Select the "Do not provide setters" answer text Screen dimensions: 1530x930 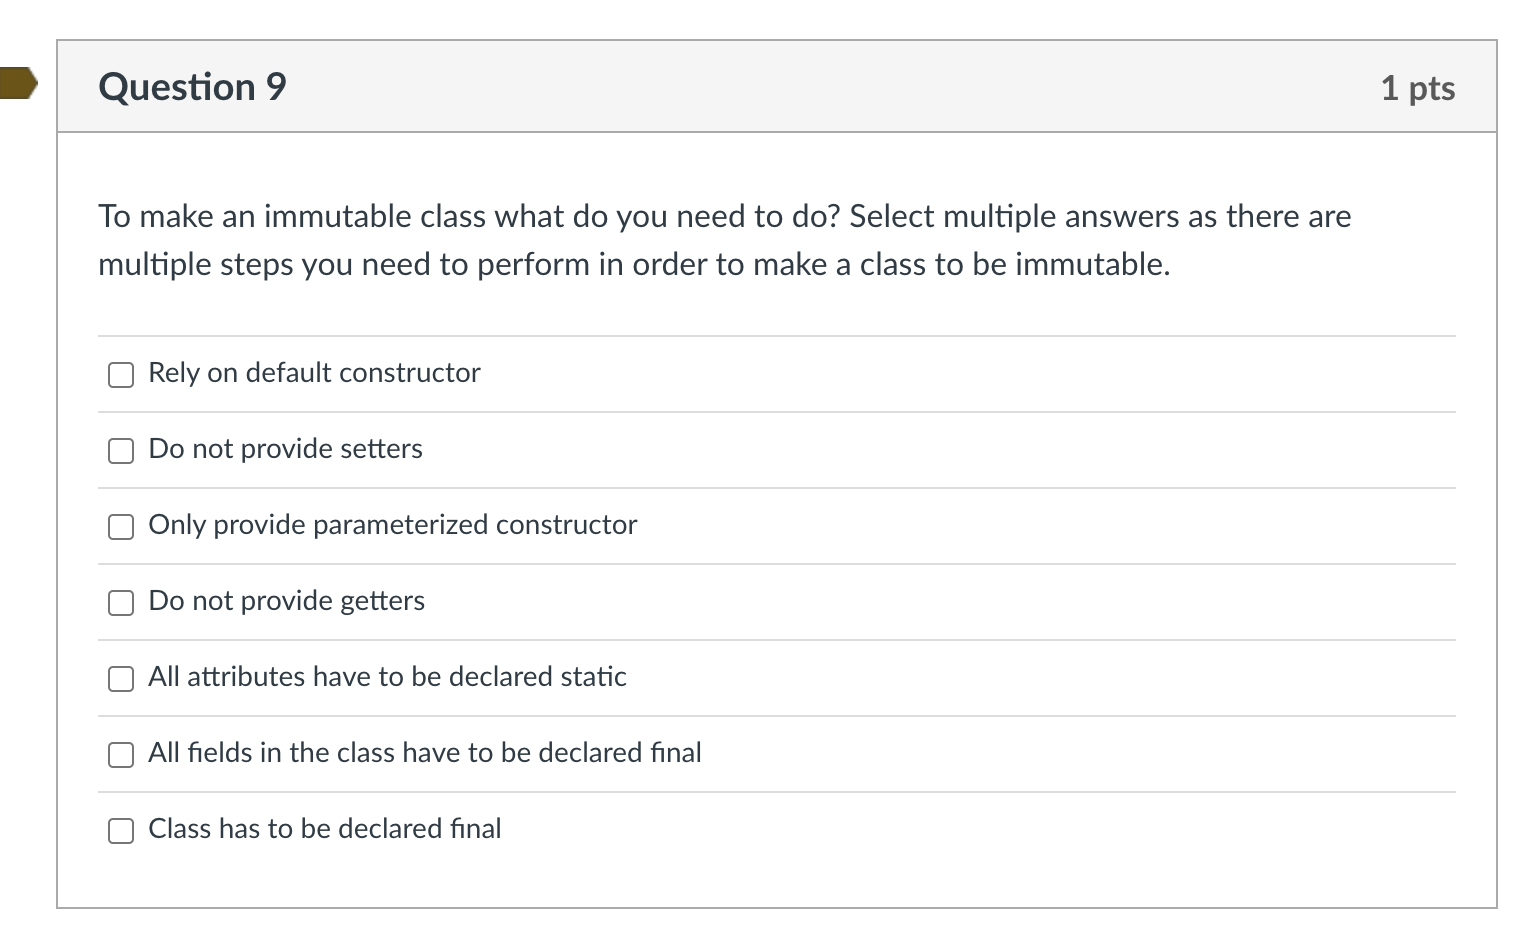[285, 449]
